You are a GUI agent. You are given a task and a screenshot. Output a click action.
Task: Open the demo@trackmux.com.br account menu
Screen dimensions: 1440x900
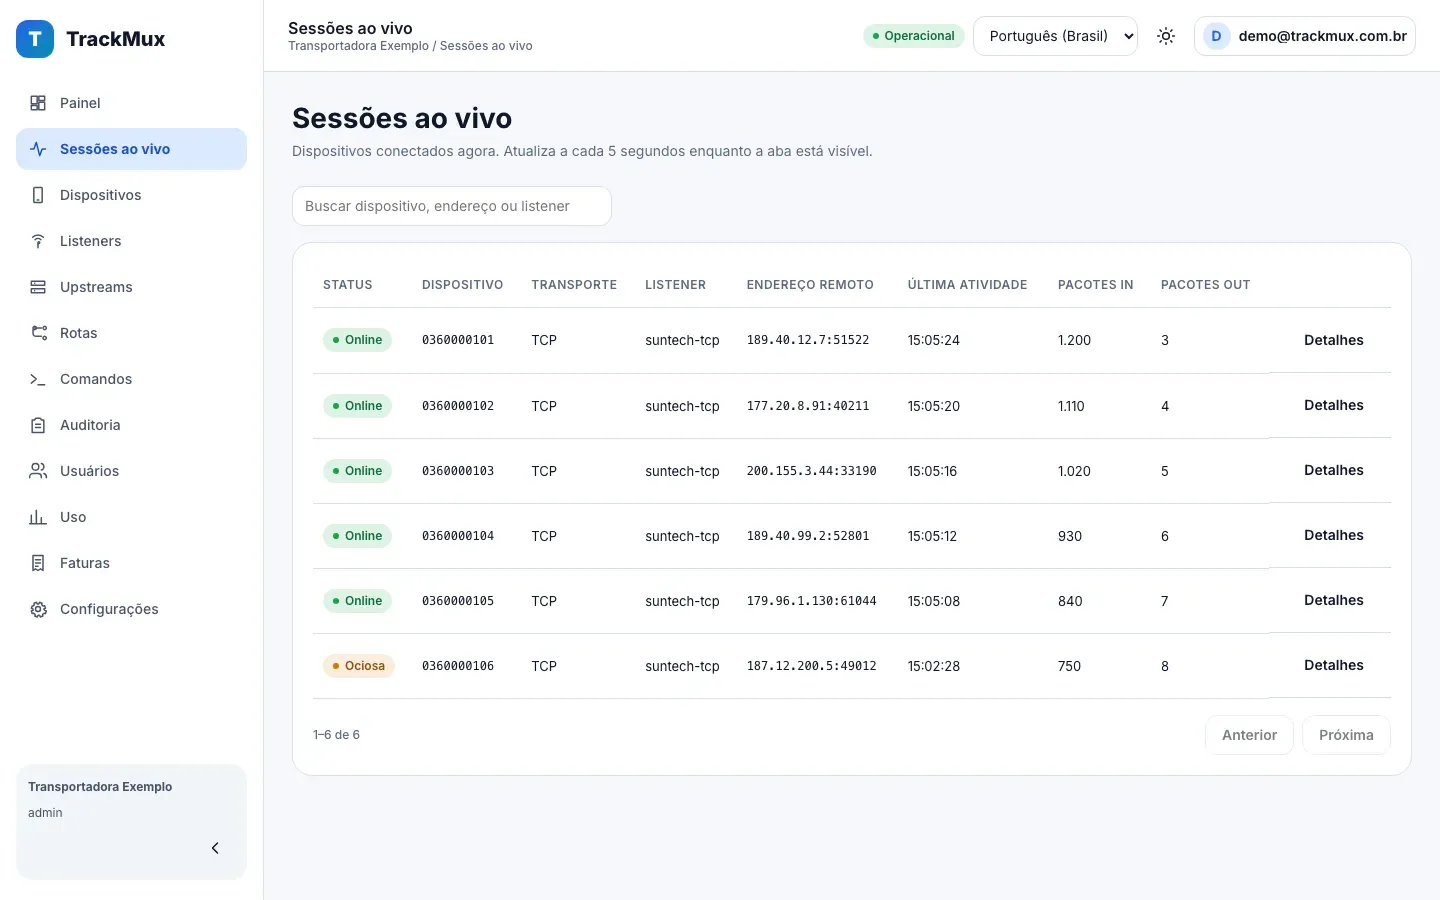[x=1304, y=36]
